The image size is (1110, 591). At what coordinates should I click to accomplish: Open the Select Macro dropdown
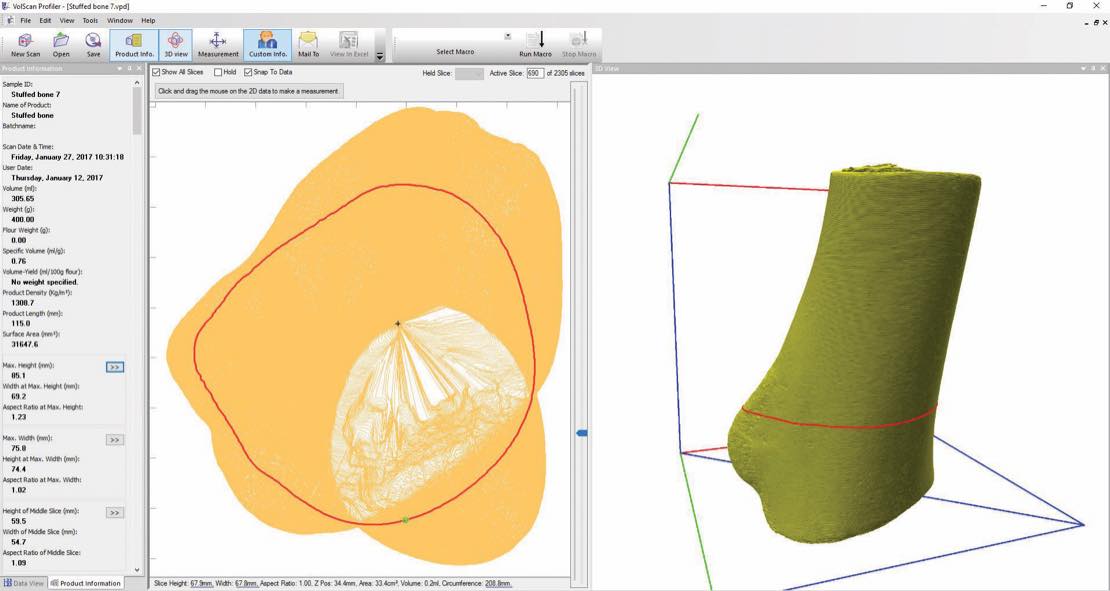tap(507, 37)
